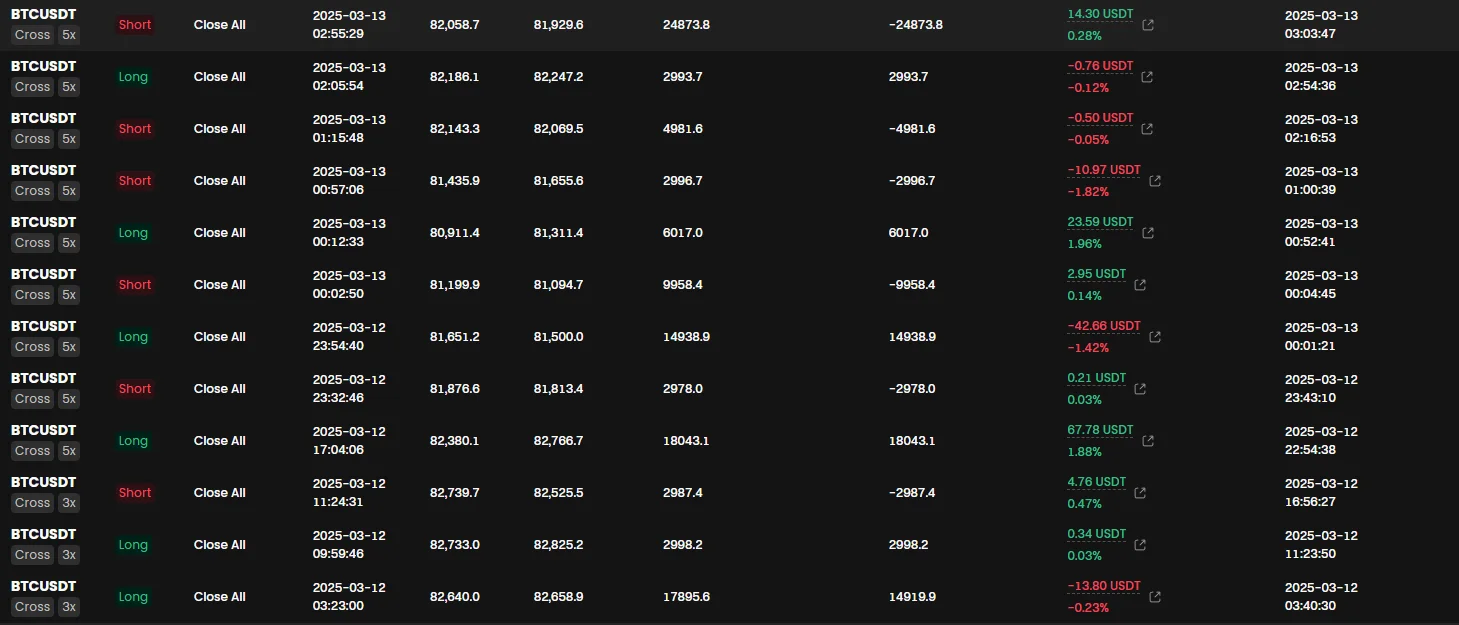Open share icon next to -0.76 USDT

click(1148, 77)
